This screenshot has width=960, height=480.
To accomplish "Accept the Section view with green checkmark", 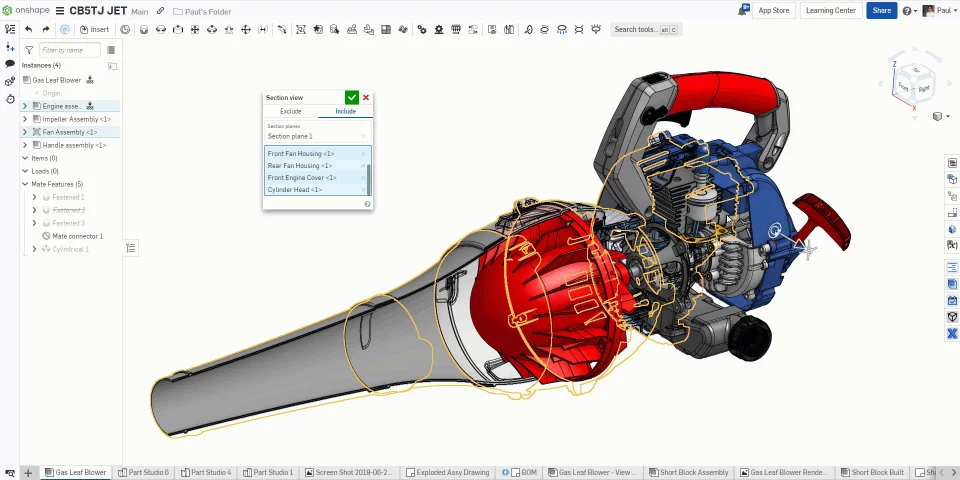I will click(x=351, y=97).
